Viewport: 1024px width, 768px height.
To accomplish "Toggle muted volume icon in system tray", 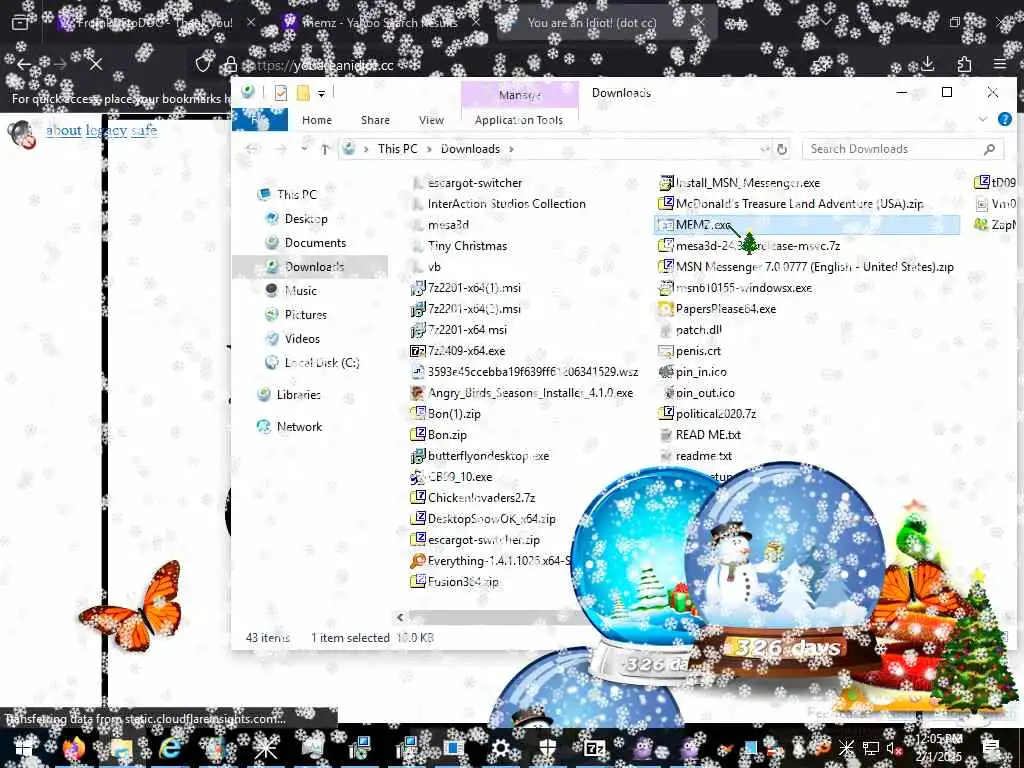I will (x=892, y=748).
